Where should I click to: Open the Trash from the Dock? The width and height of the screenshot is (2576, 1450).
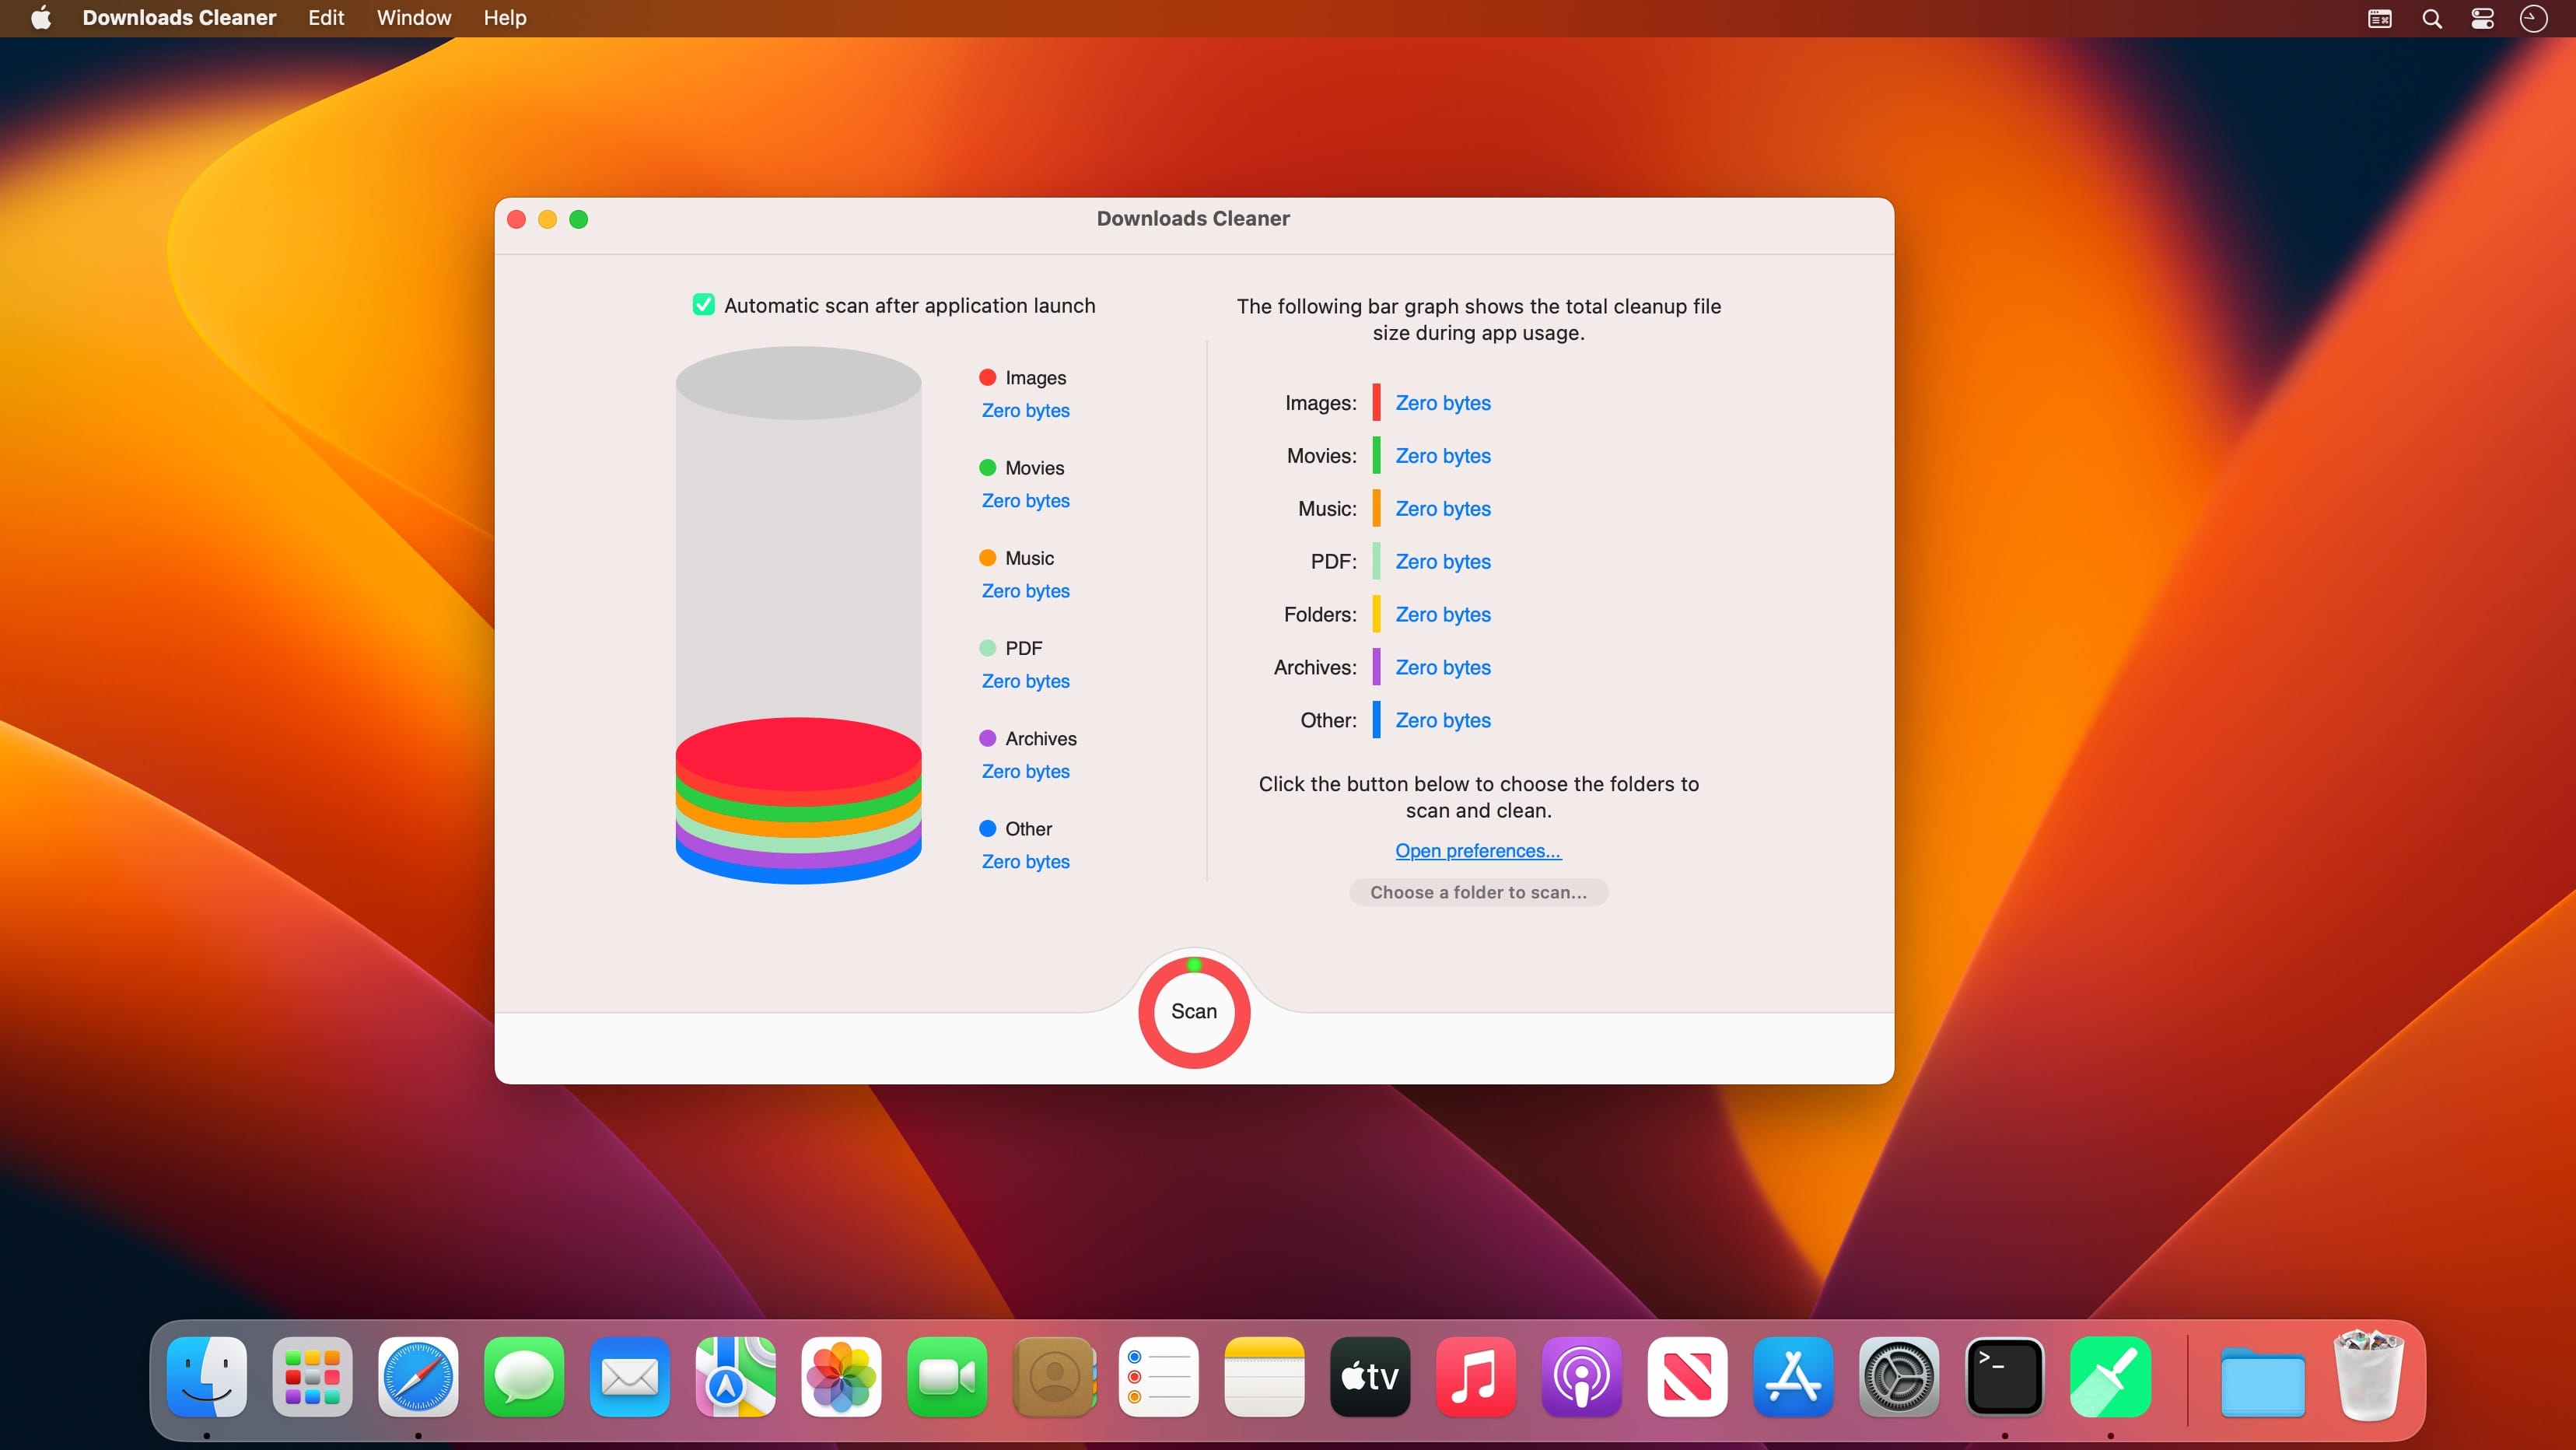(2368, 1375)
